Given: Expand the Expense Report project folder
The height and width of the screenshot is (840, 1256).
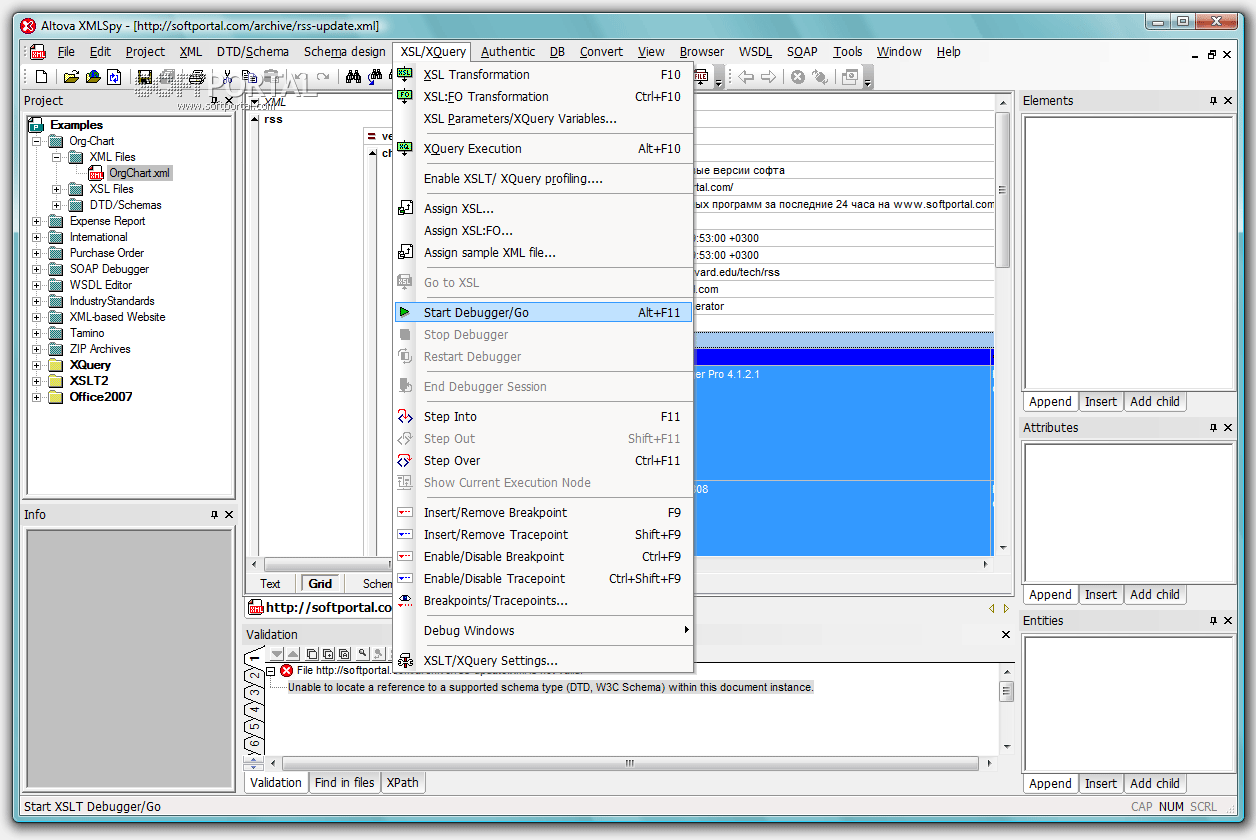Looking at the screenshot, I should tap(37, 221).
